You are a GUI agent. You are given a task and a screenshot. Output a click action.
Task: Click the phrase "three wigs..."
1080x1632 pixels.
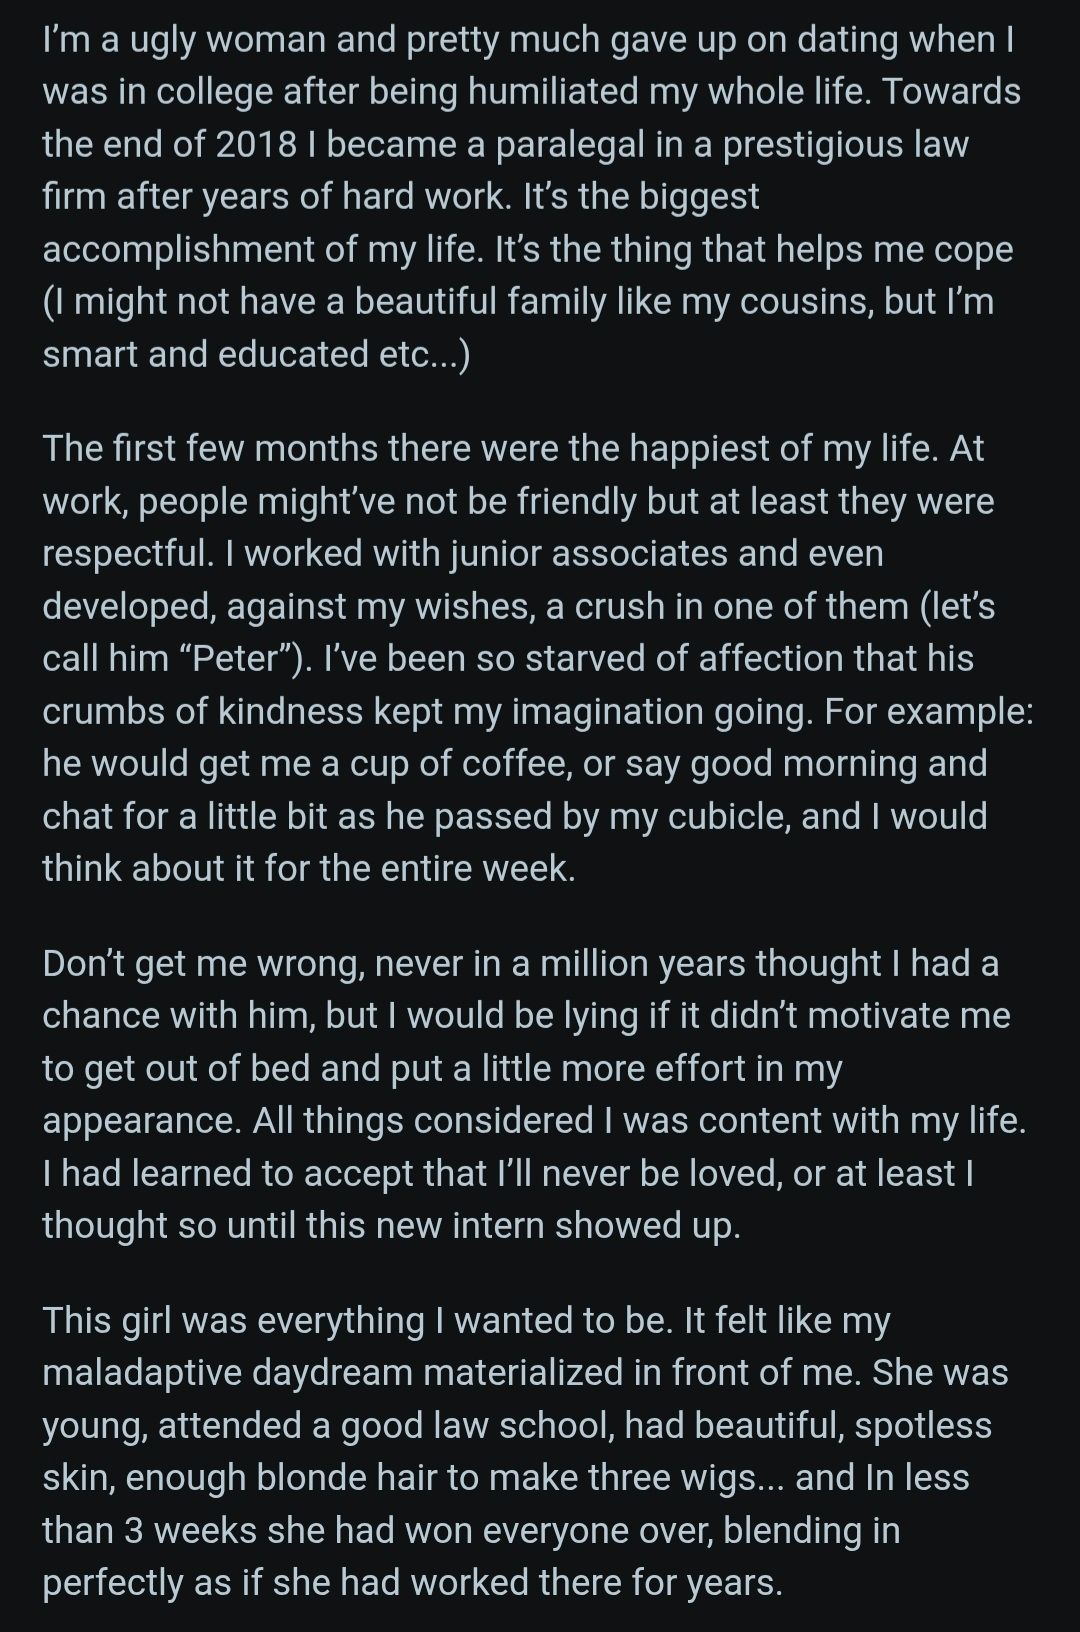686,1478
